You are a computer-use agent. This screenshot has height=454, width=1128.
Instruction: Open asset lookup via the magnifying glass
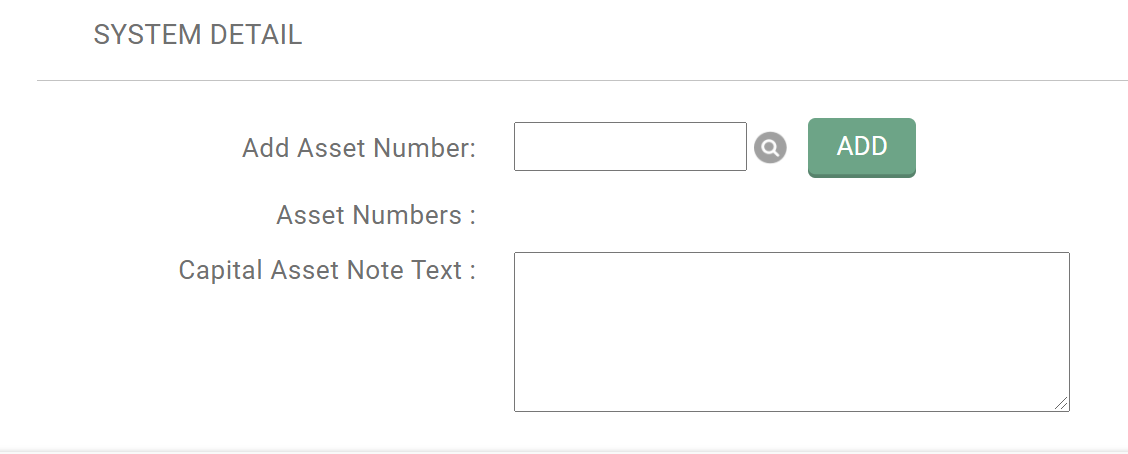point(770,148)
